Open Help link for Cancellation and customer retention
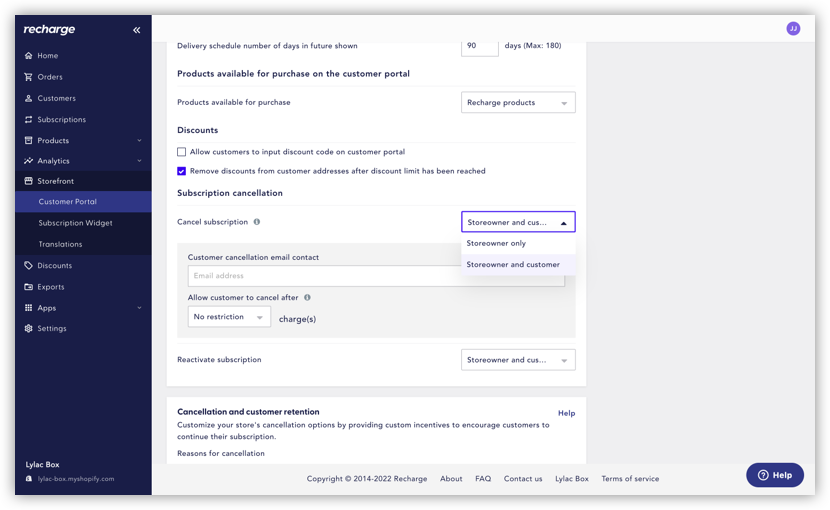This screenshot has width=830, height=510. point(566,413)
